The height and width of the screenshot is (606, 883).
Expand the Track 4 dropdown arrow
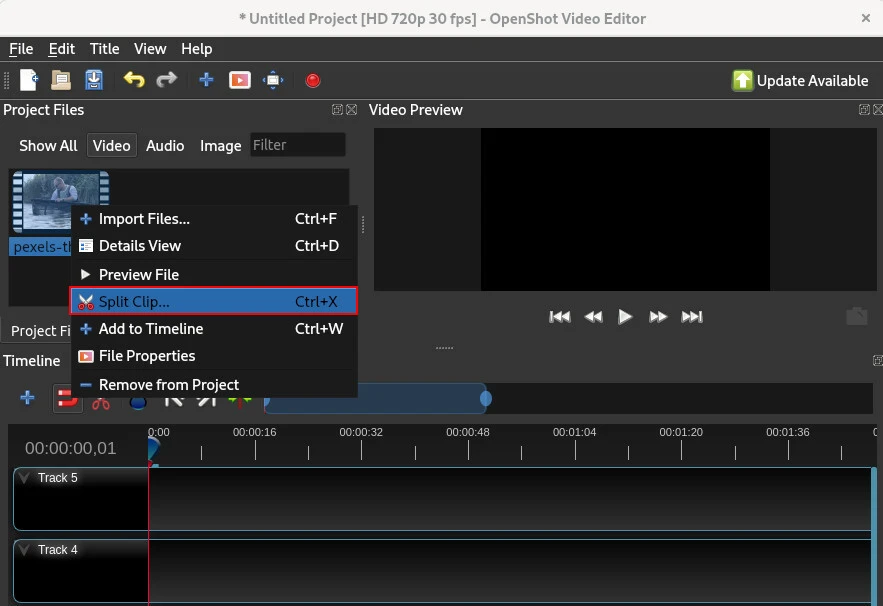coord(25,550)
